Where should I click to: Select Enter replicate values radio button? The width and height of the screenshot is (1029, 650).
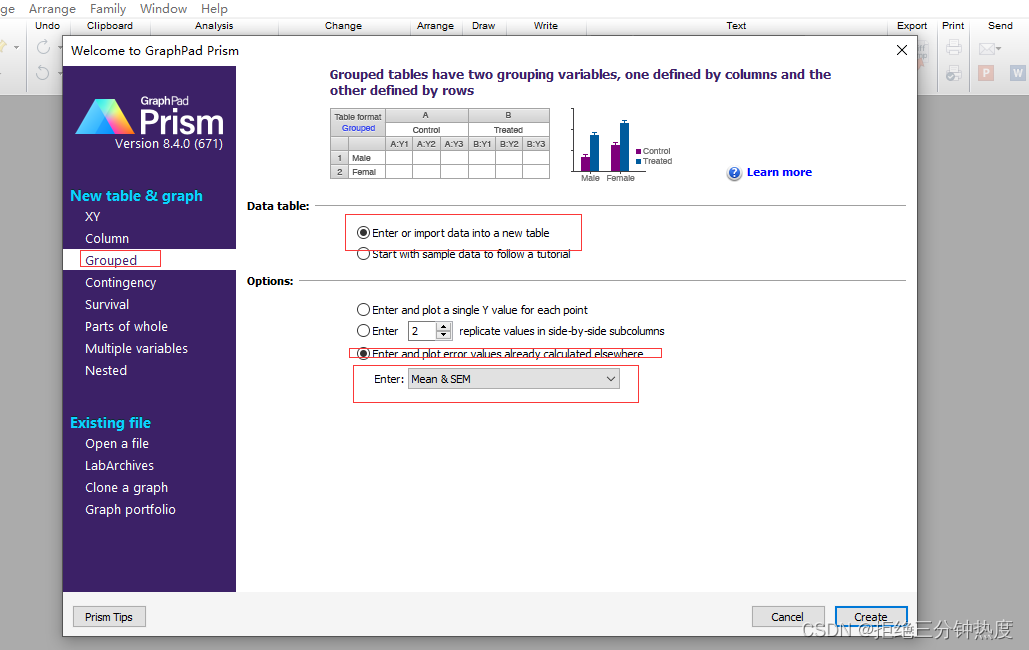tap(363, 331)
